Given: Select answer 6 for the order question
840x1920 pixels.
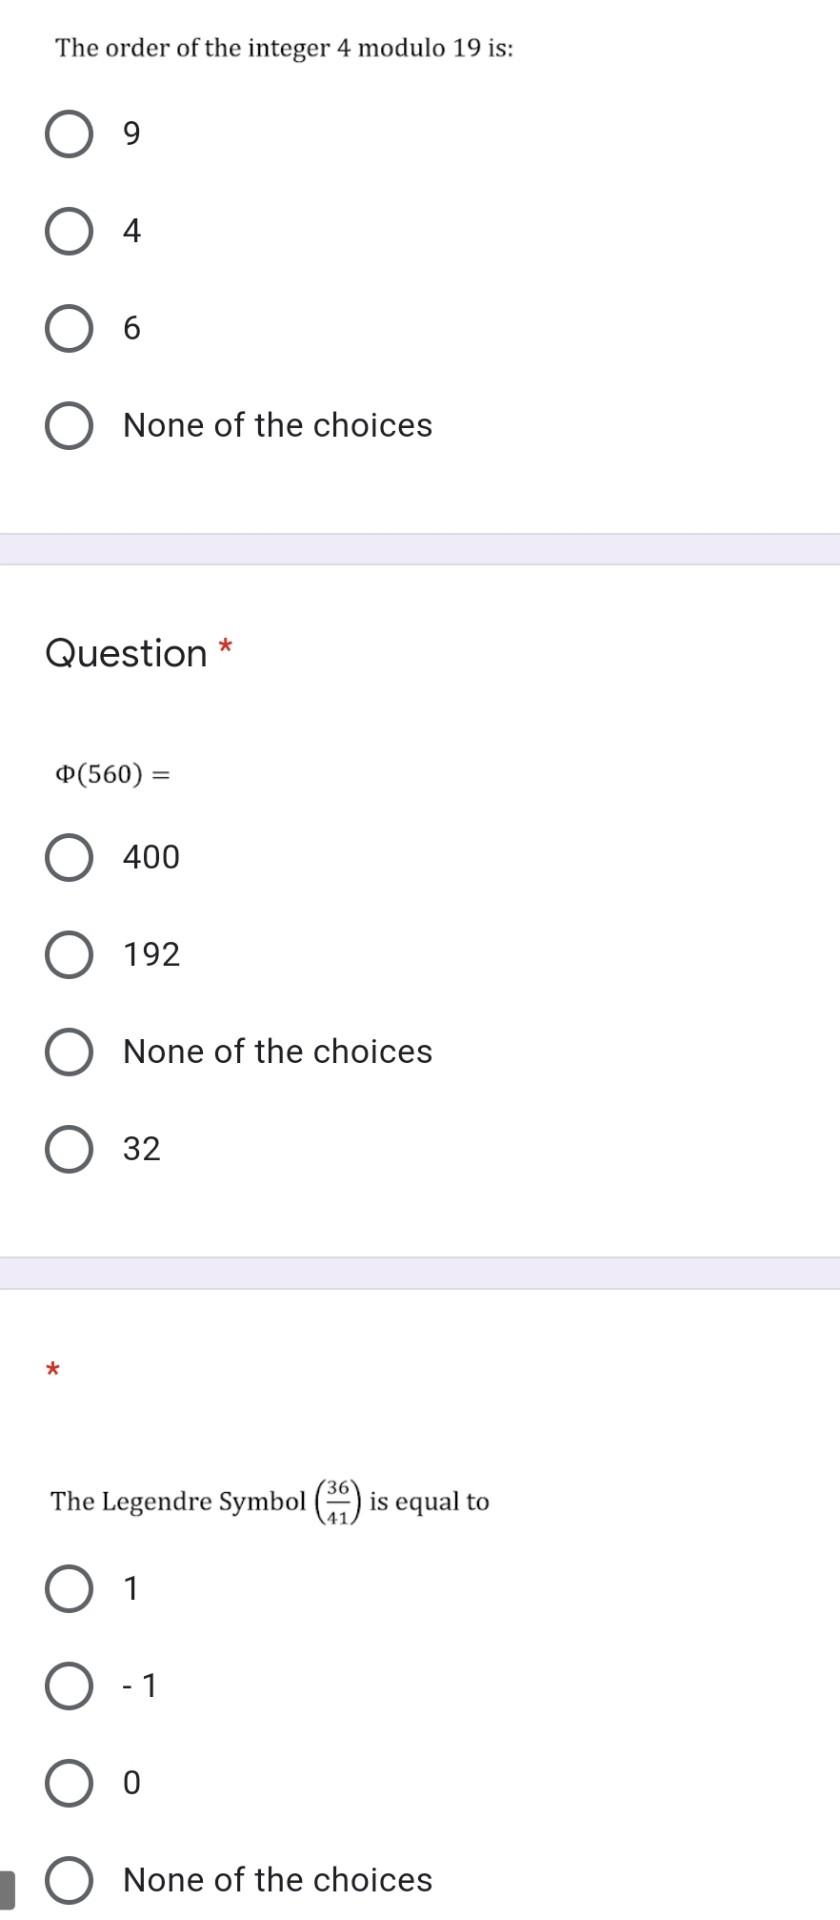Looking at the screenshot, I should point(67,328).
